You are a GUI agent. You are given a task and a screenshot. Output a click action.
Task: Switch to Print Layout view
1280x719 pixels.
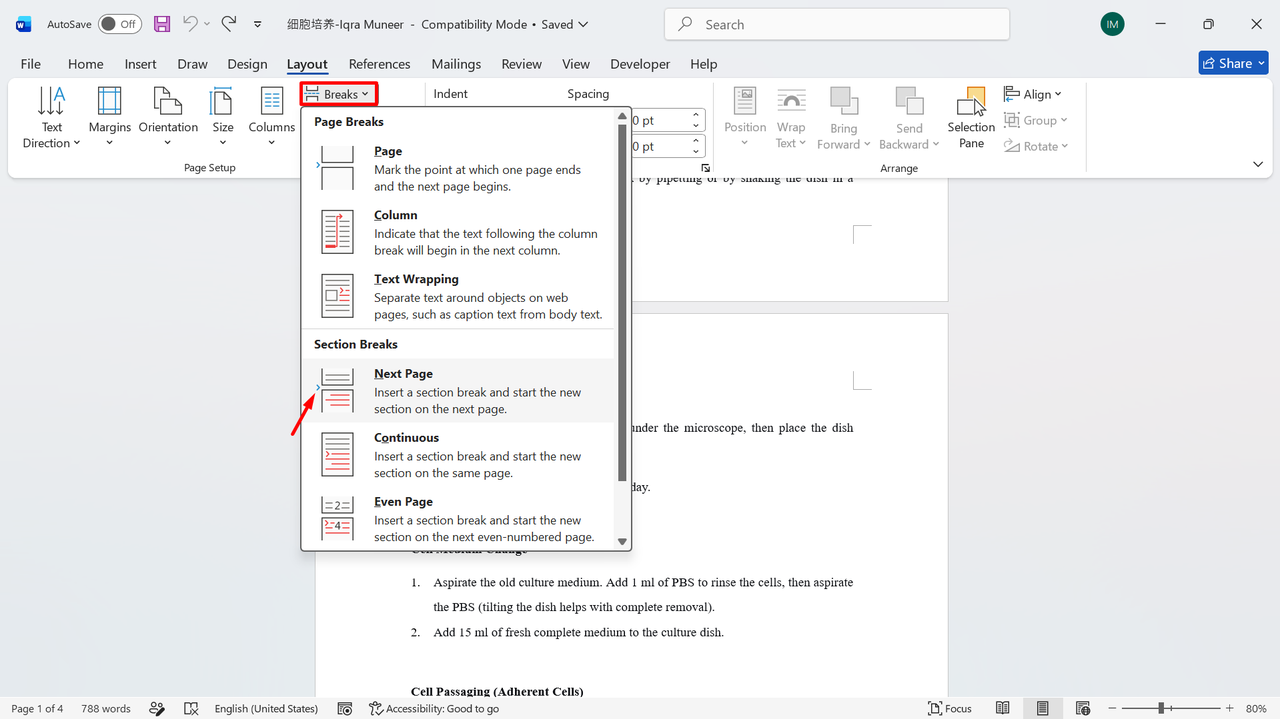click(1042, 708)
